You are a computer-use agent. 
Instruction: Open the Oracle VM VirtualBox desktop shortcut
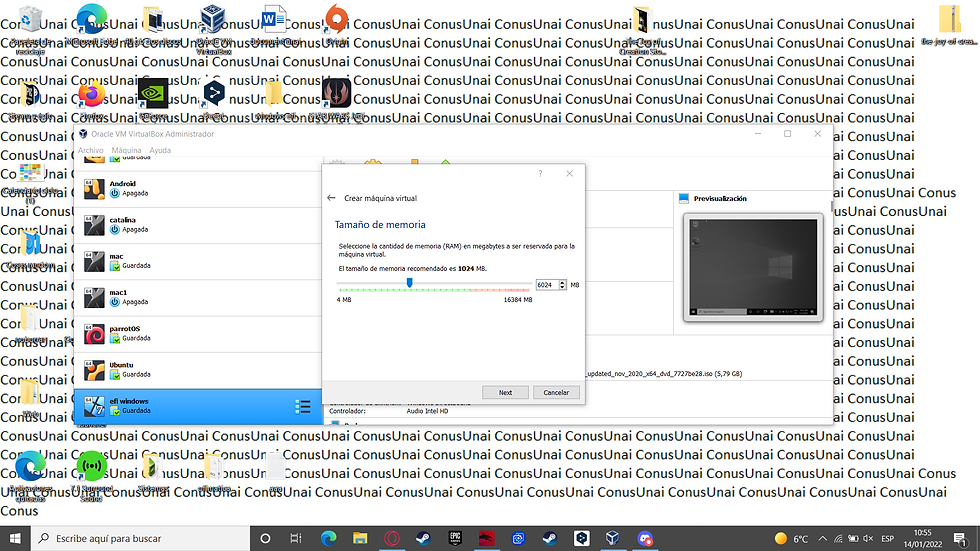[213, 28]
